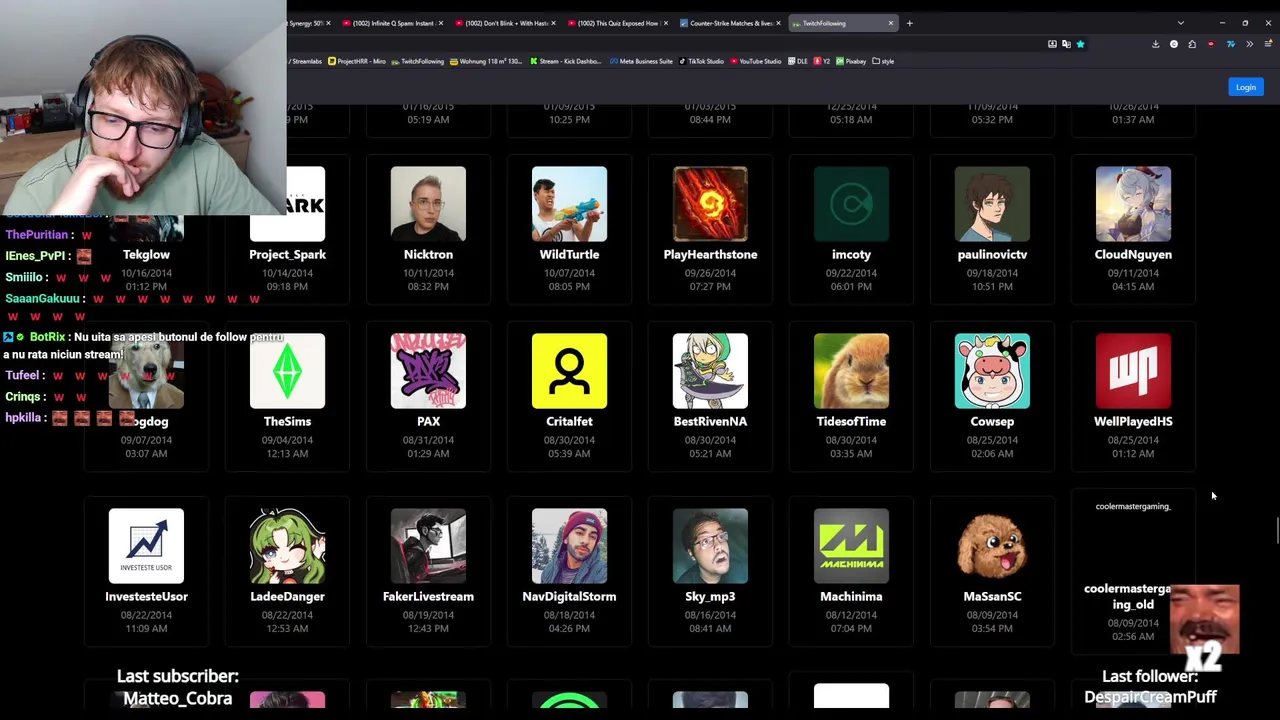Screen dimensions: 1280x720
Task: Open the DLE bookmark
Action: pos(798,61)
